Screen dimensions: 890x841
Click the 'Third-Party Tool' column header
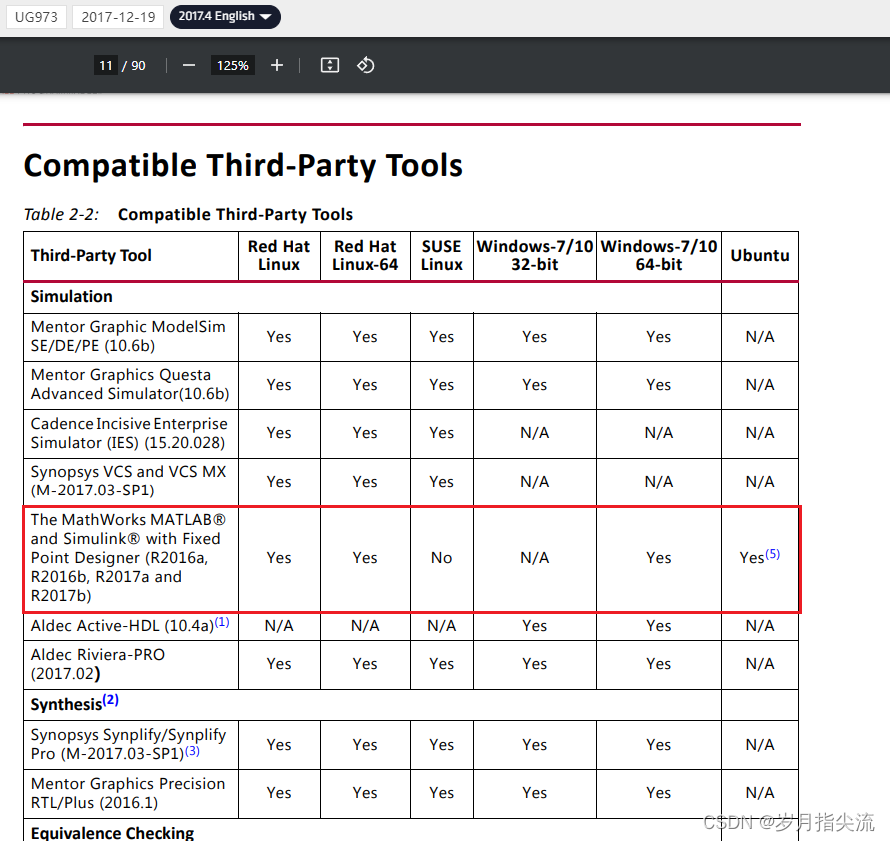coord(91,255)
